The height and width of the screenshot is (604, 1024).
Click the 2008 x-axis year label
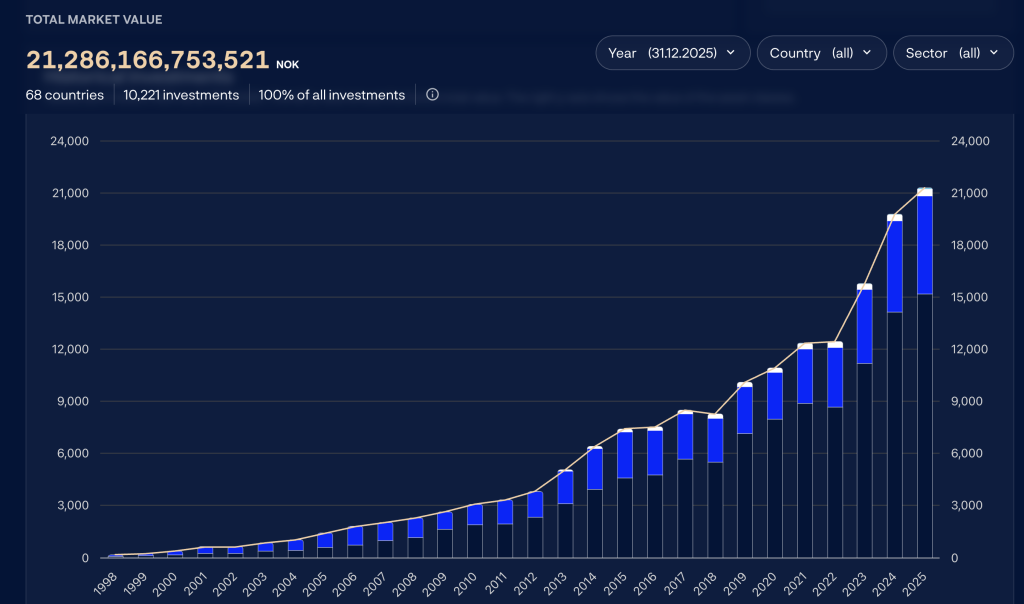[x=406, y=580]
